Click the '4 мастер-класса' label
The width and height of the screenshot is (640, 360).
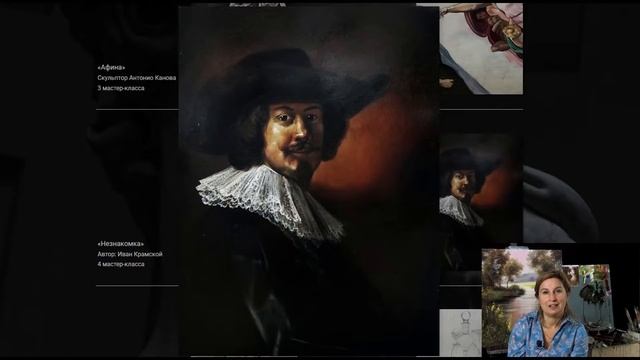tap(120, 264)
